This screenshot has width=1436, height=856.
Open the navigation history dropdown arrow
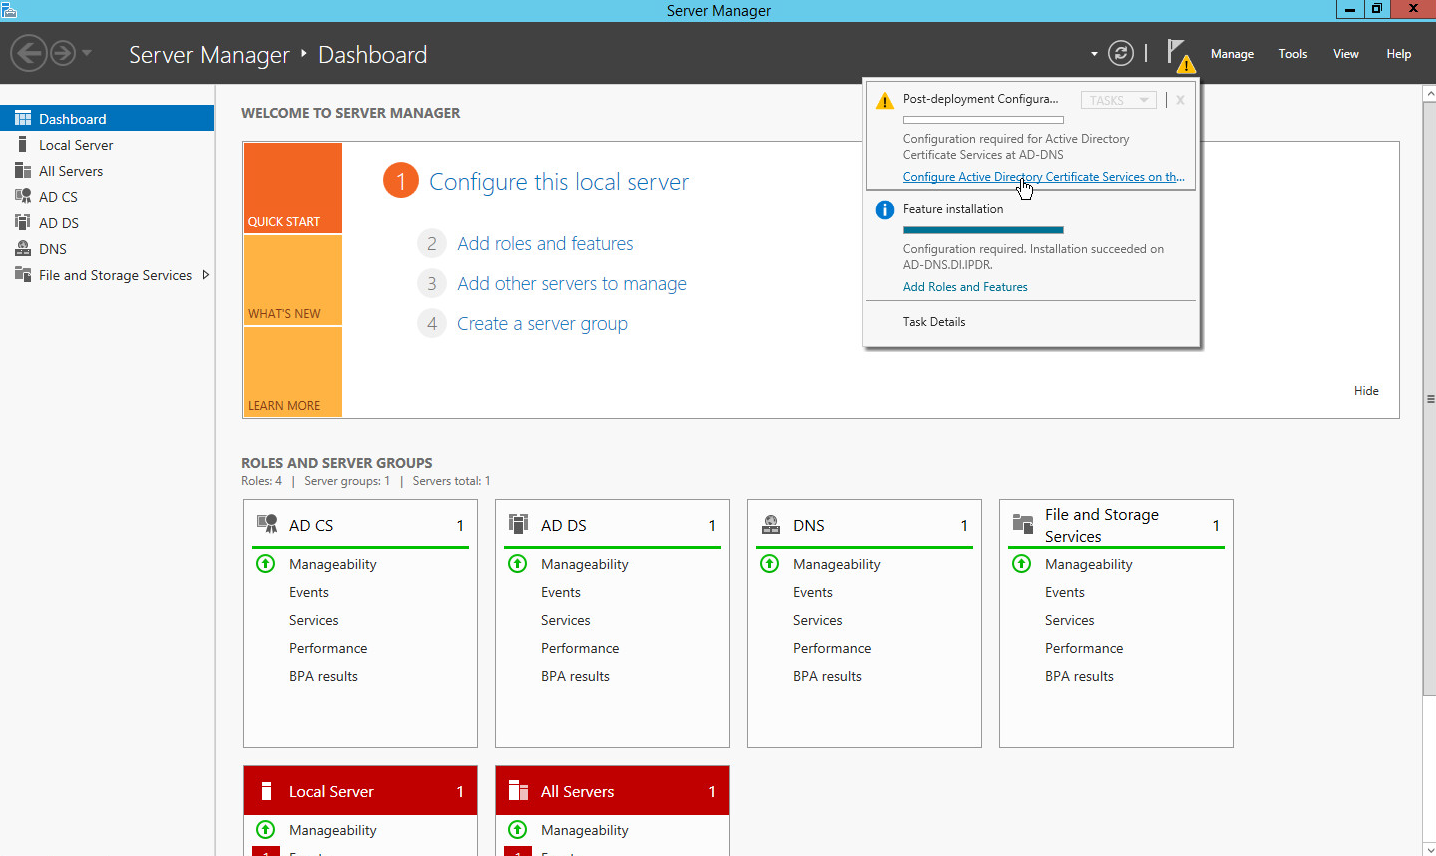coord(87,53)
